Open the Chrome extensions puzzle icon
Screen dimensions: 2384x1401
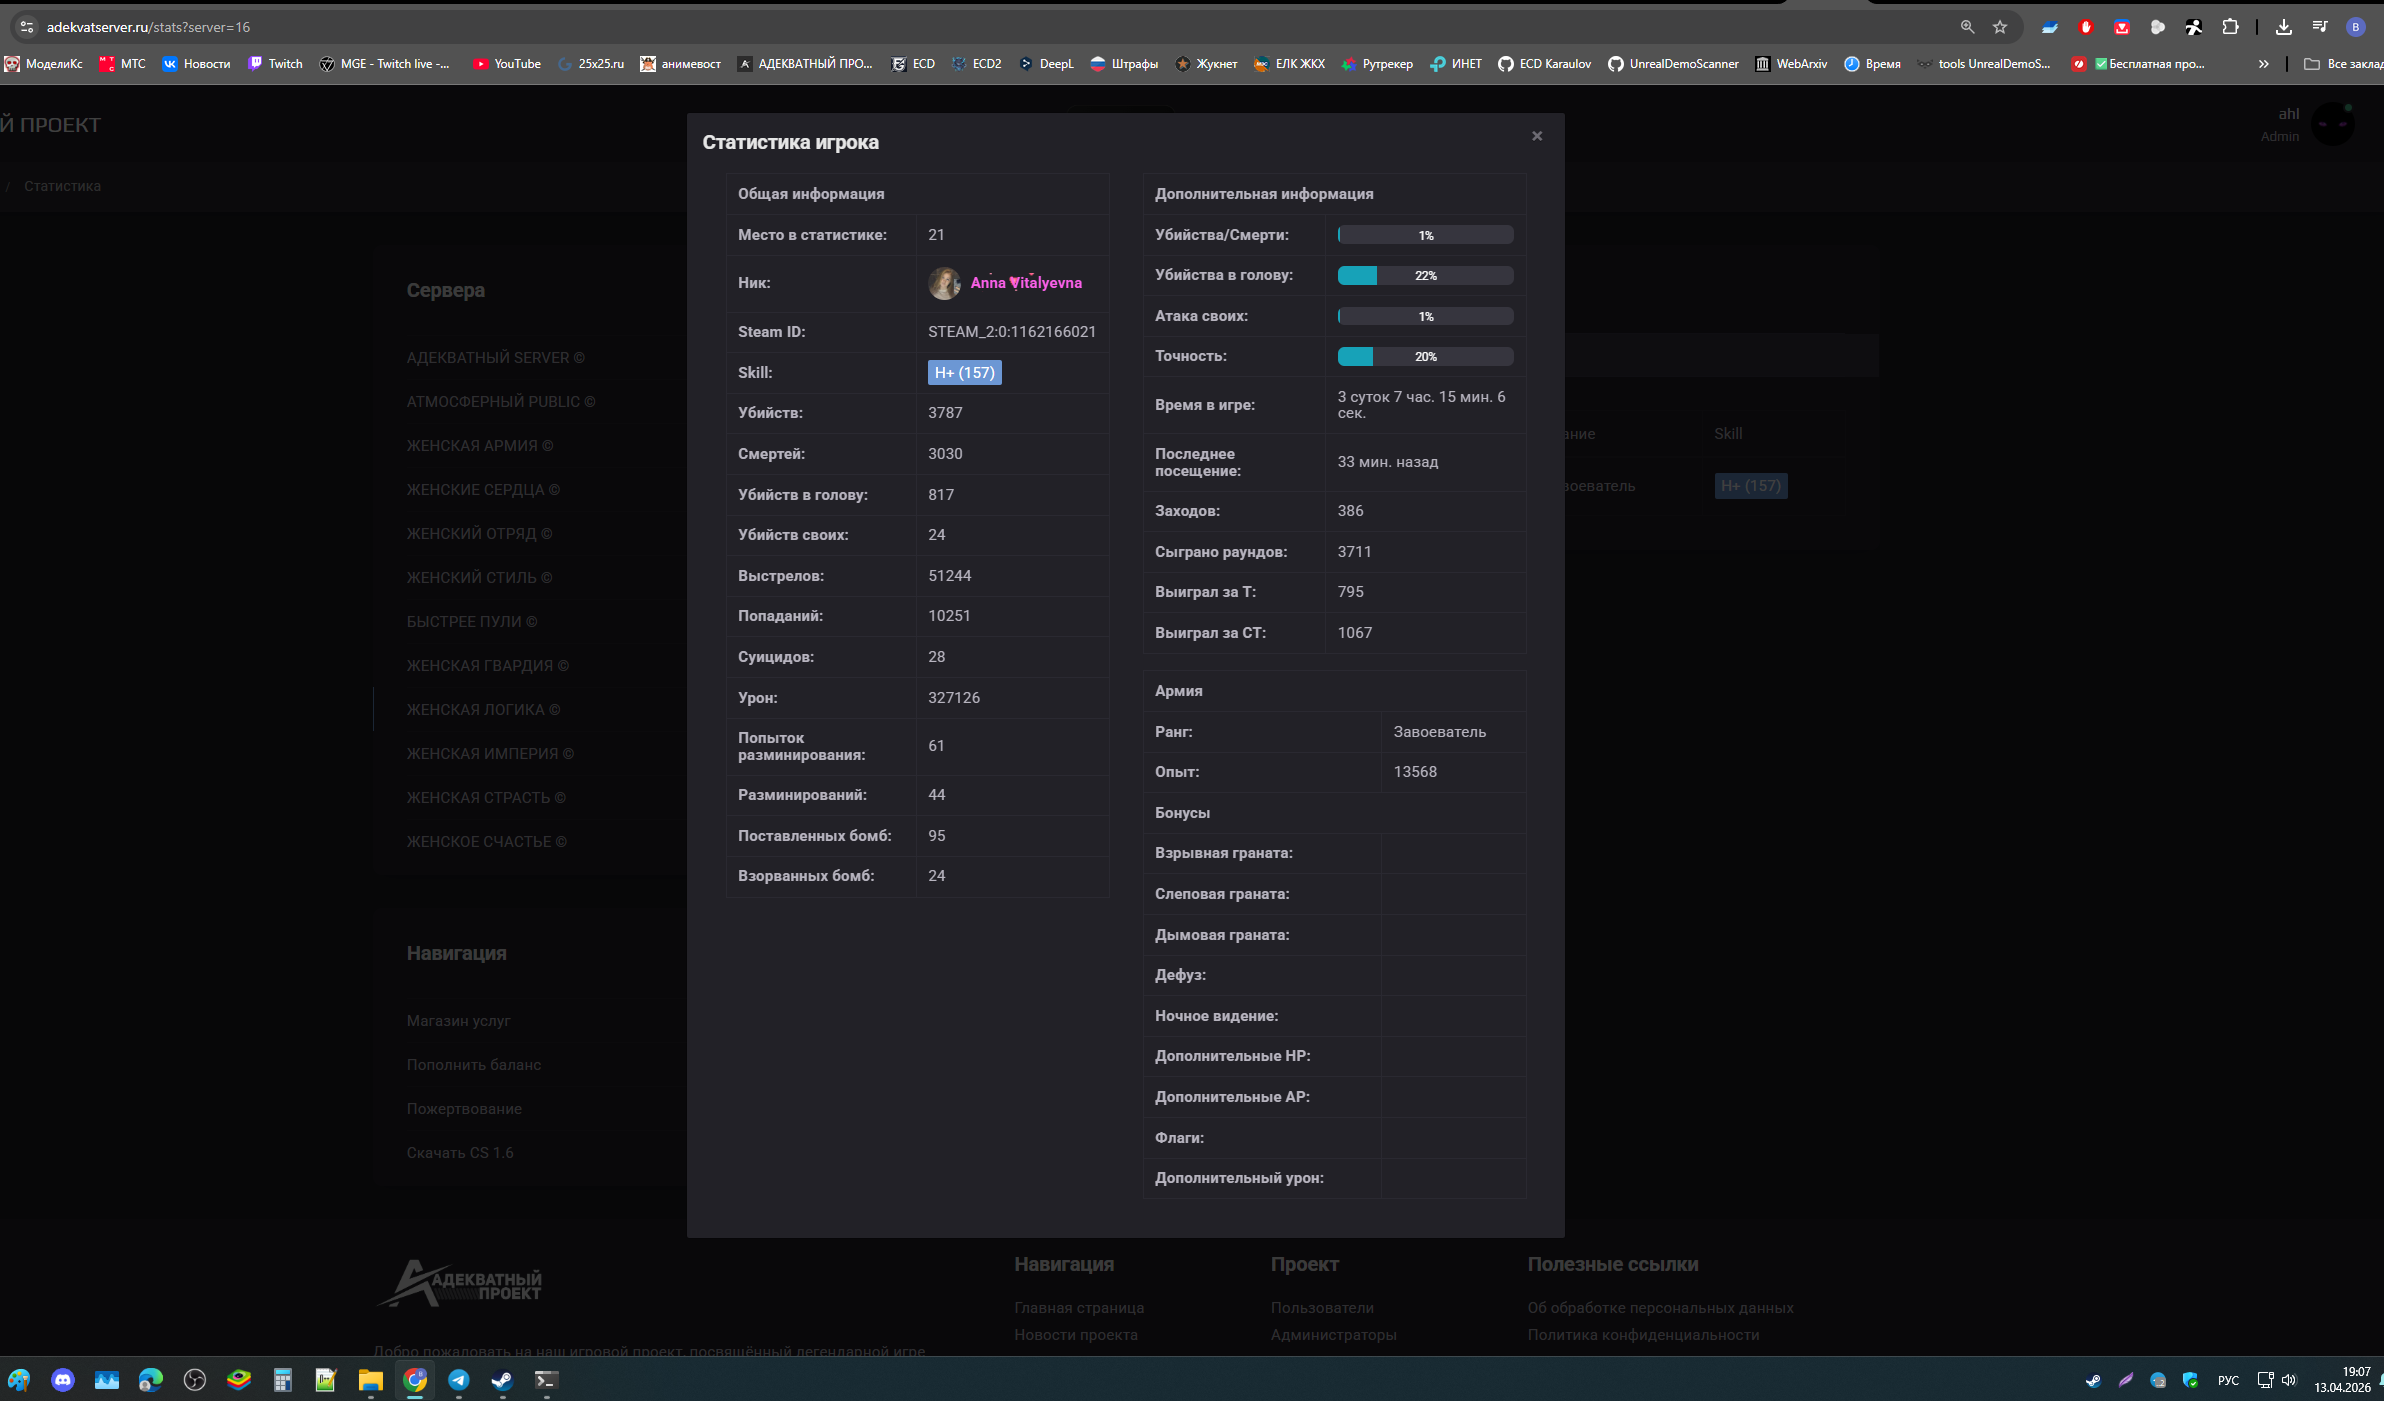[2230, 27]
